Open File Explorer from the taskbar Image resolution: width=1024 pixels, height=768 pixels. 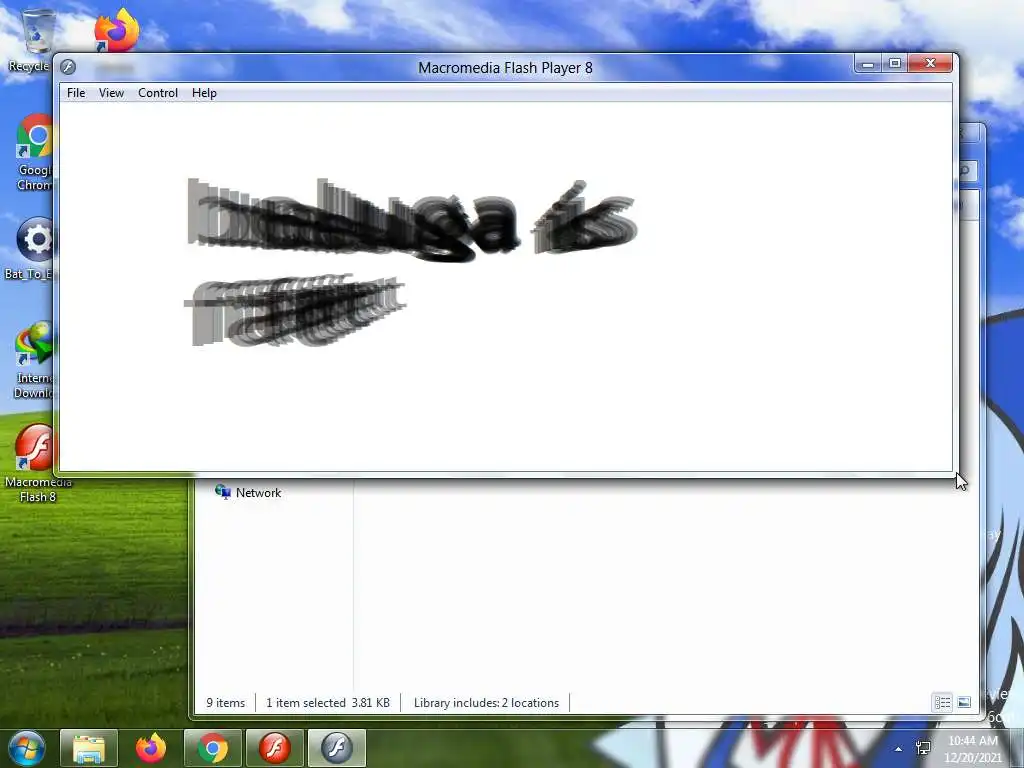89,748
